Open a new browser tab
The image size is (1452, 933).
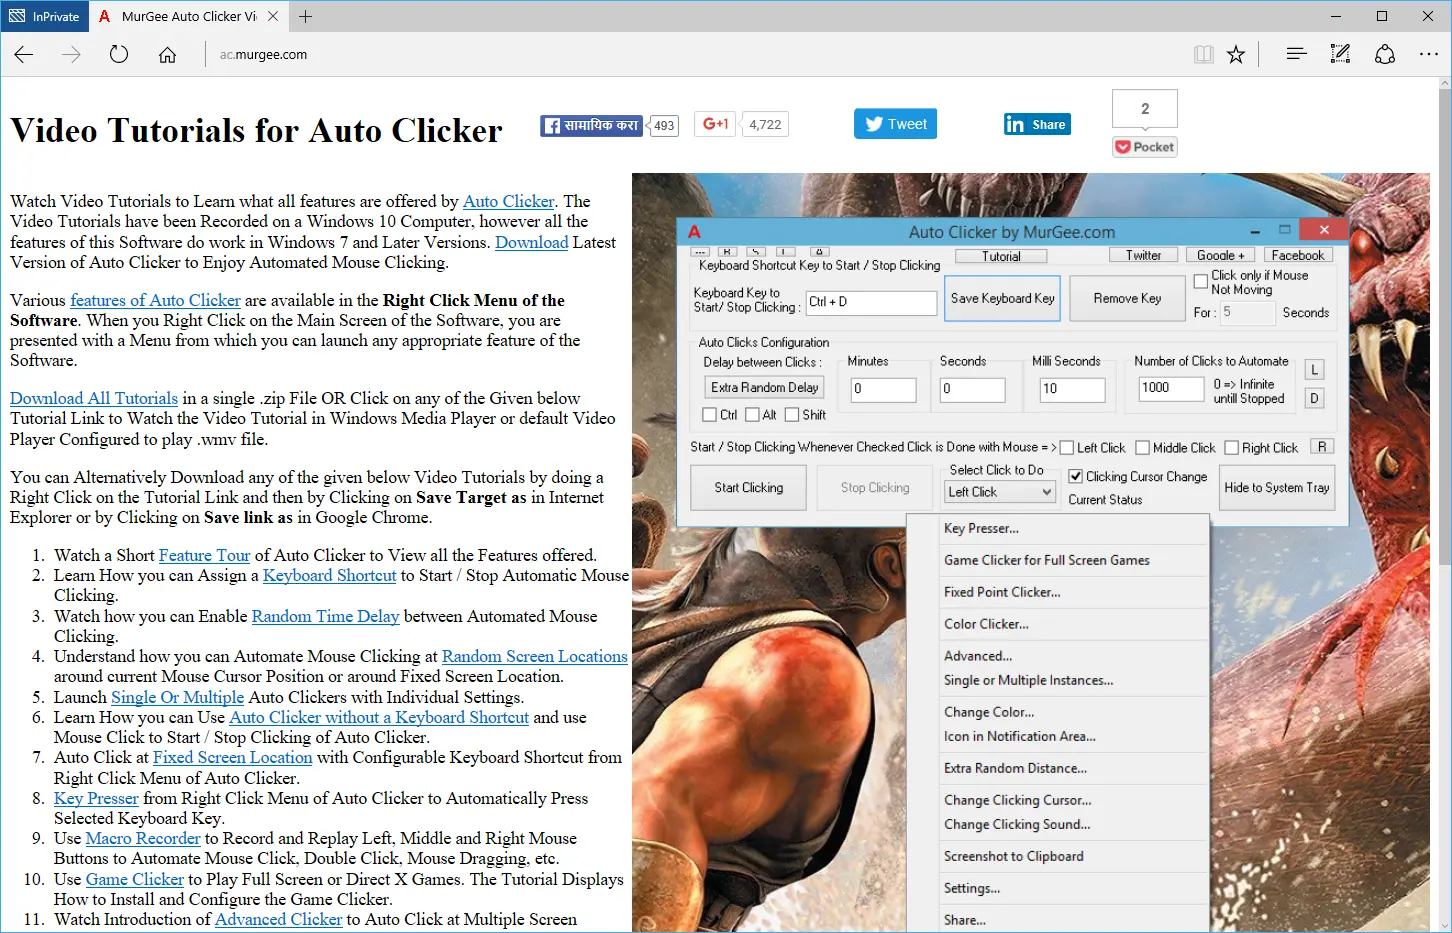point(306,16)
